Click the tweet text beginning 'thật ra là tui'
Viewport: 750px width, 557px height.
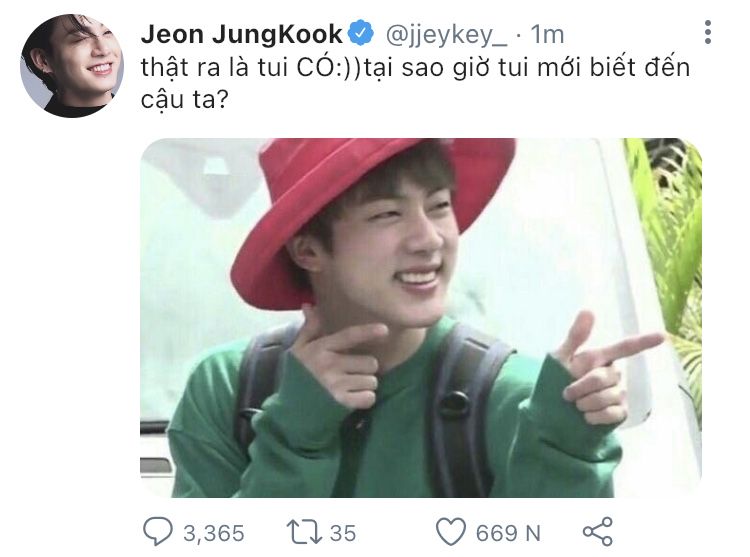(415, 83)
